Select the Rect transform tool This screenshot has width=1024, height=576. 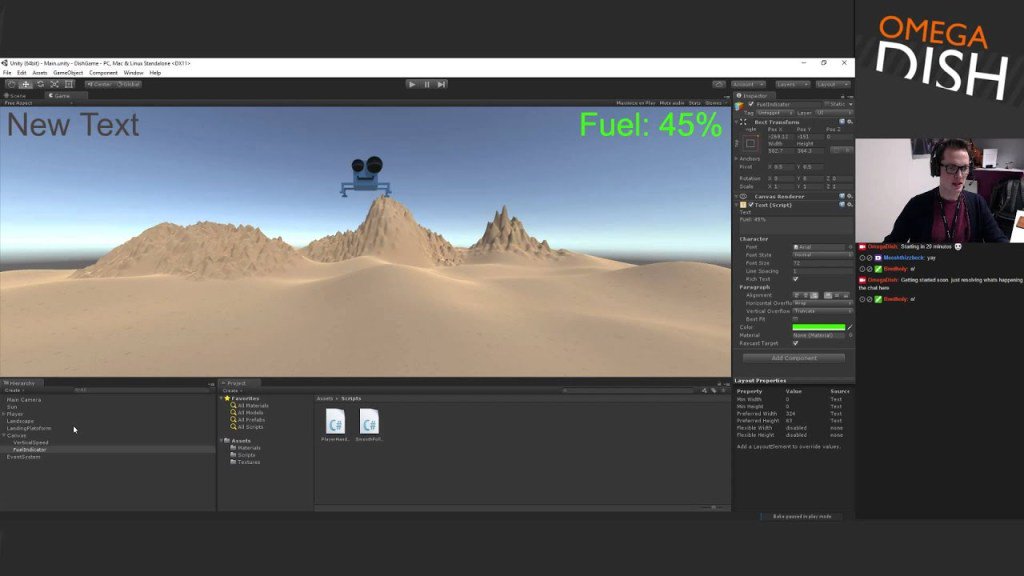69,84
